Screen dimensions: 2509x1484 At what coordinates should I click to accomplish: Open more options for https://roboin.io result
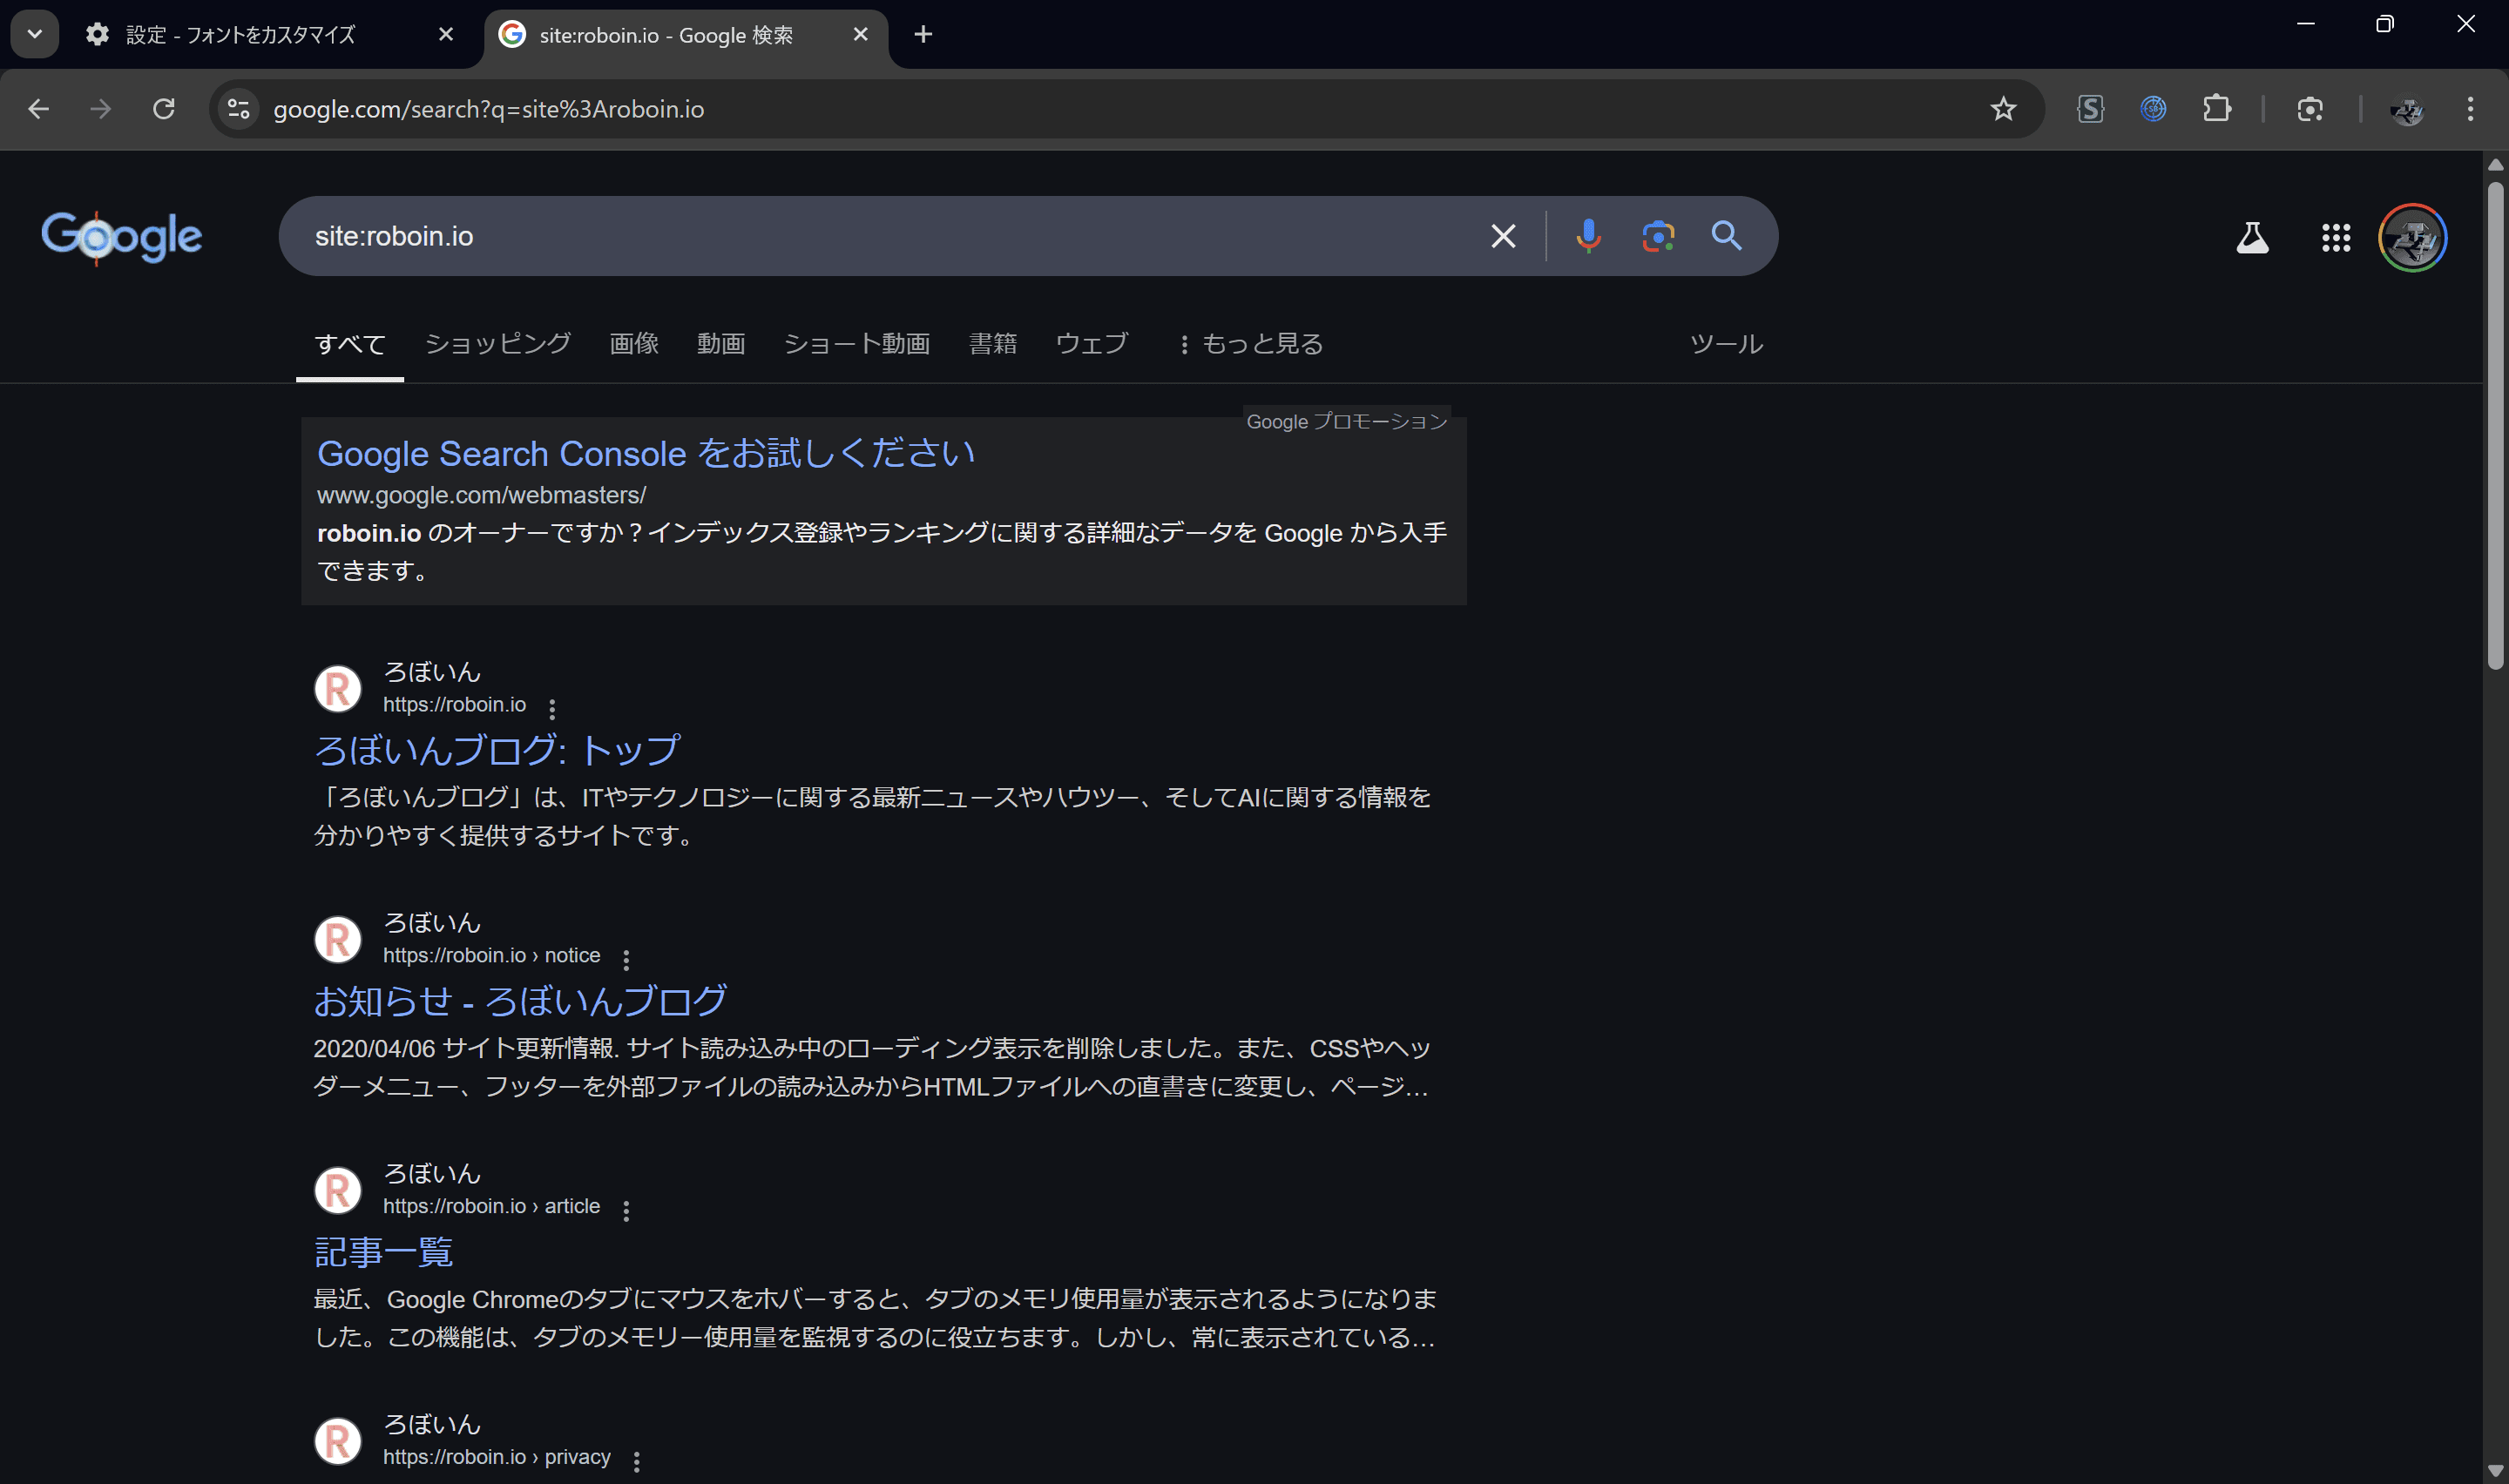552,708
